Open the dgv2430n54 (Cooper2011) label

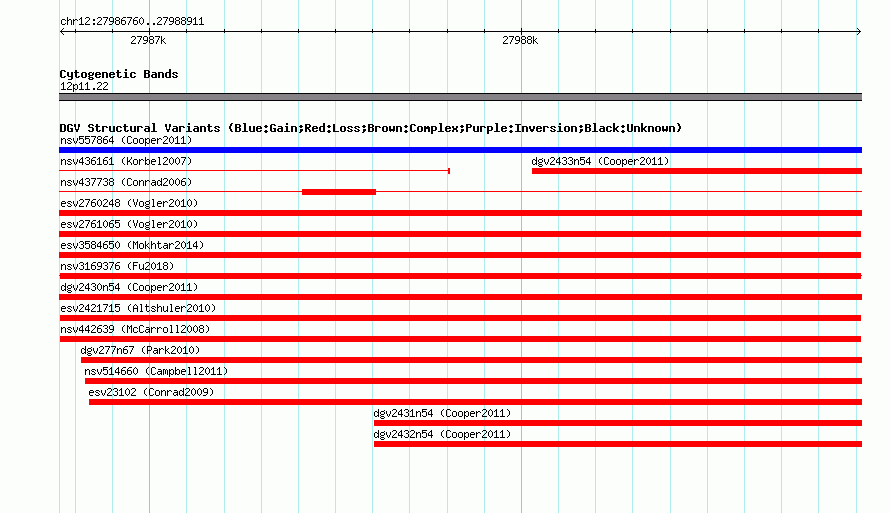(129, 287)
